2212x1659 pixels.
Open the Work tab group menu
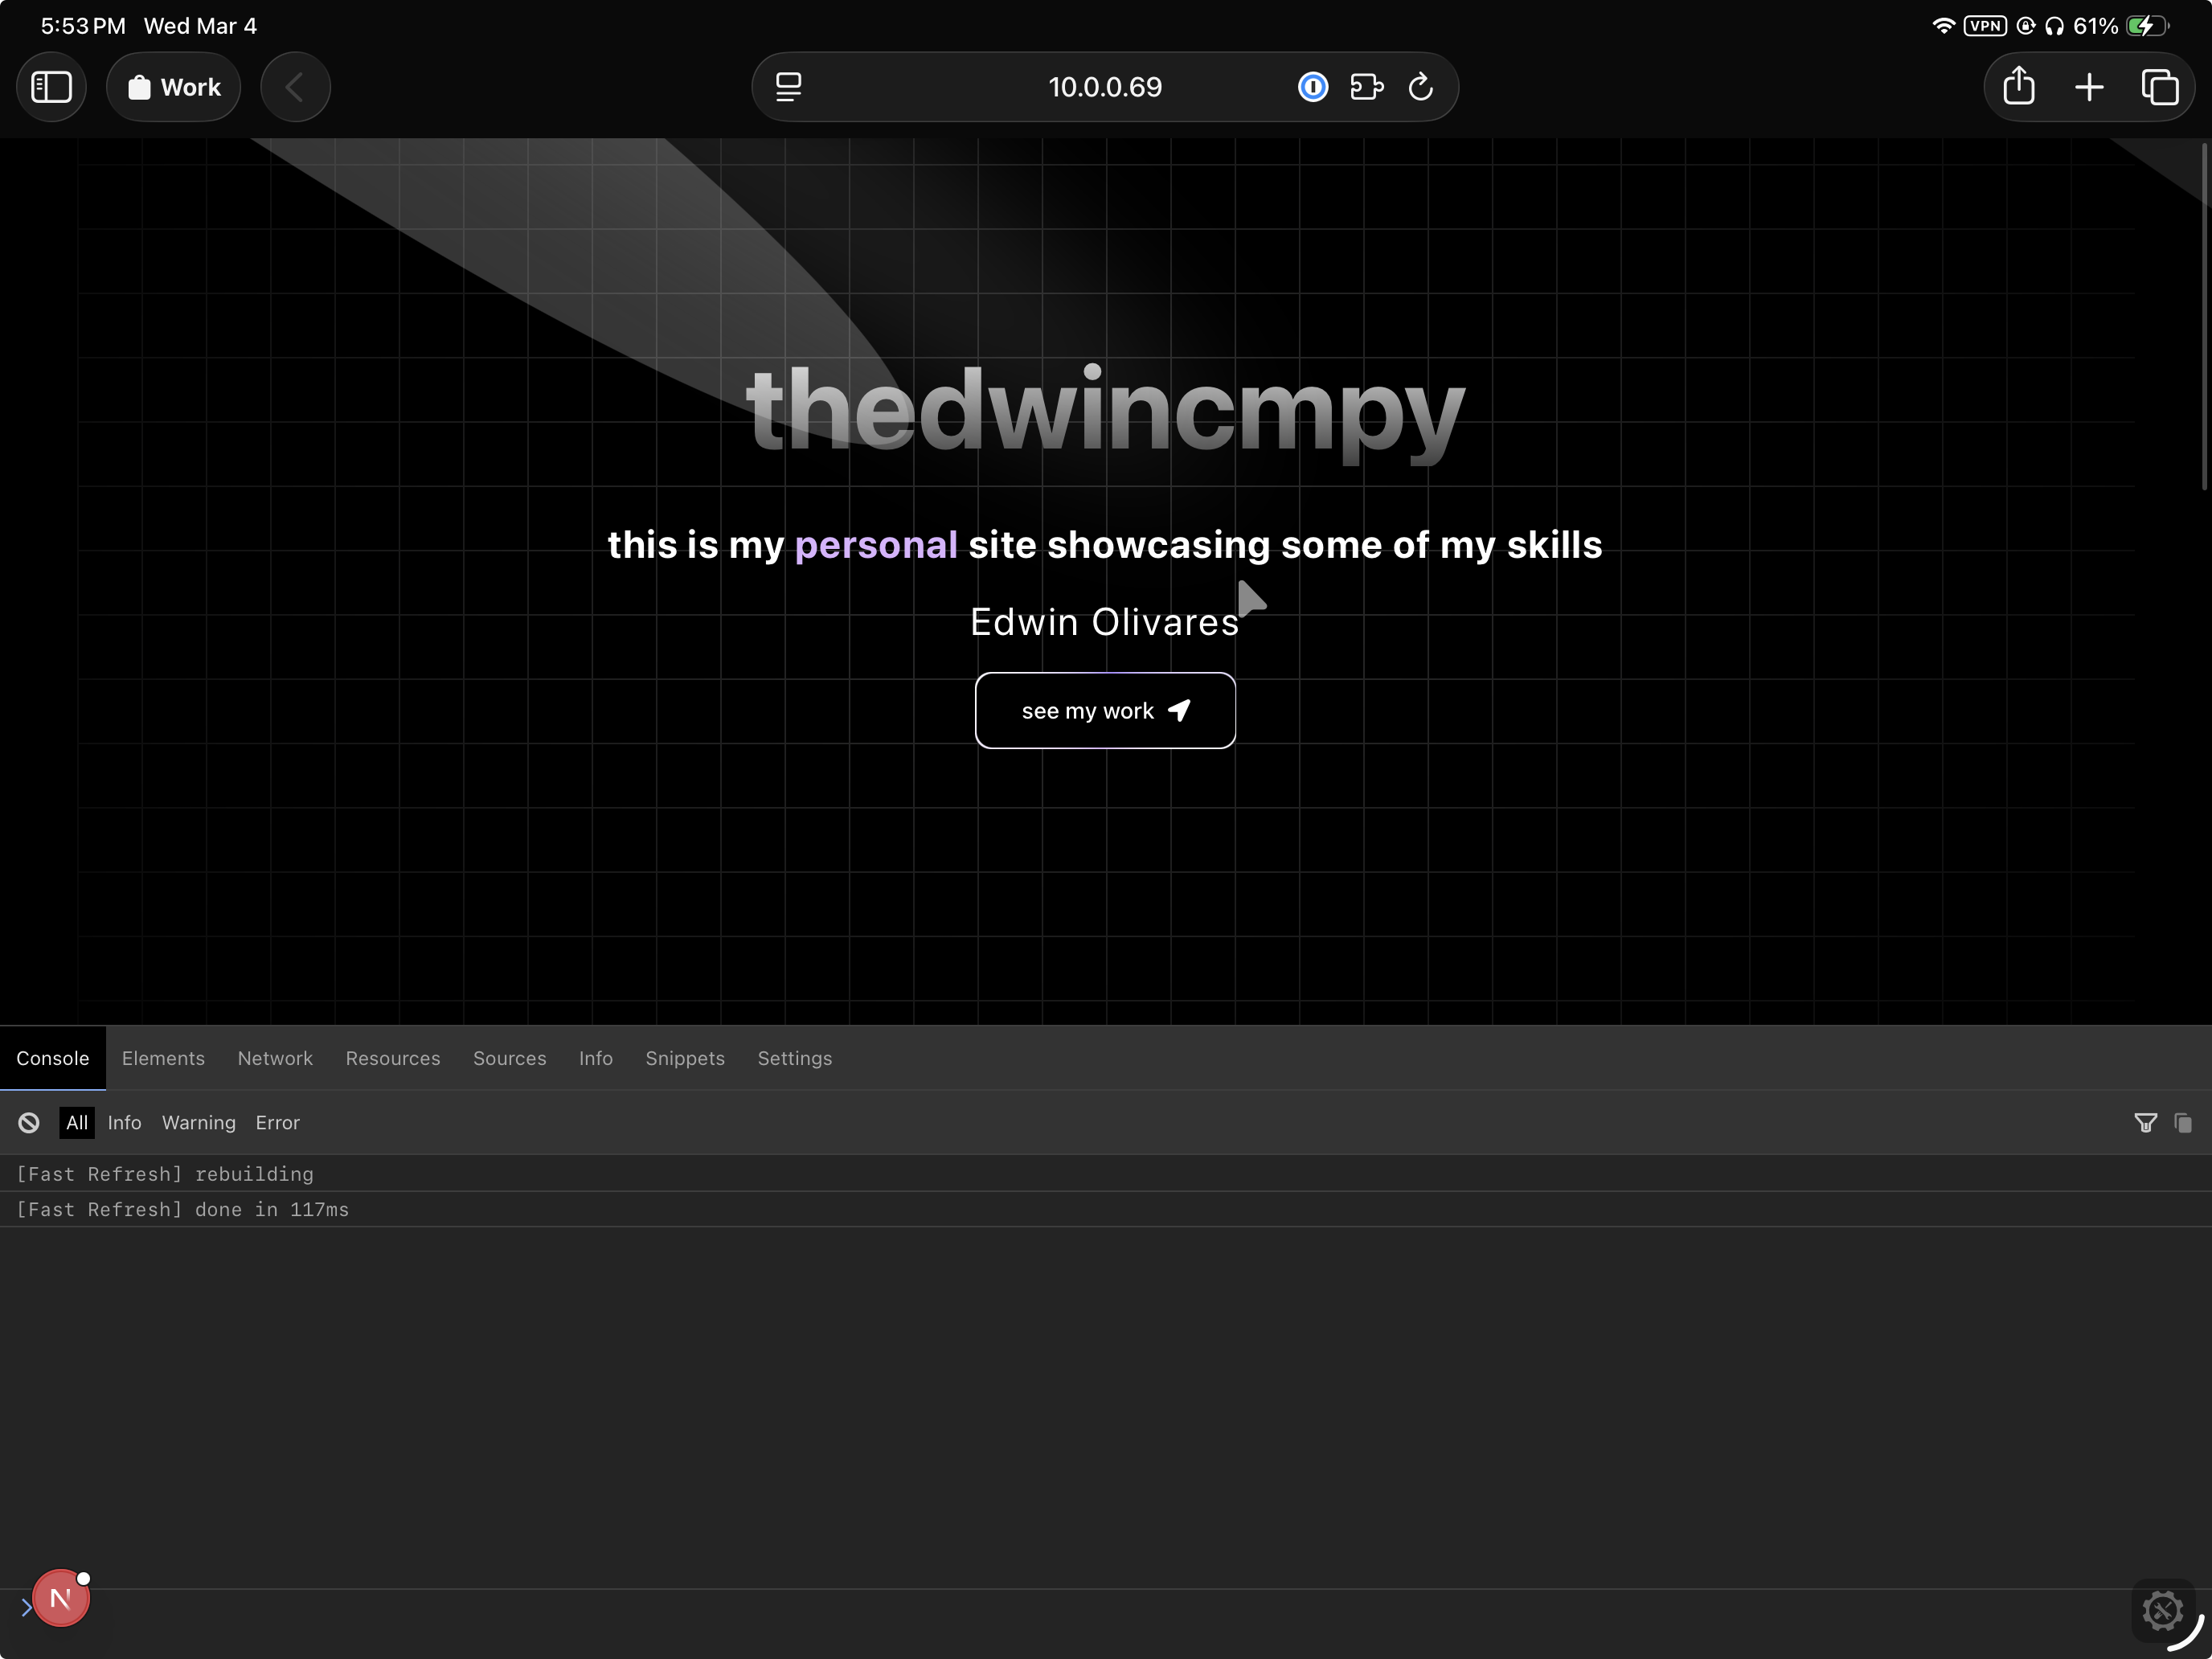point(174,87)
